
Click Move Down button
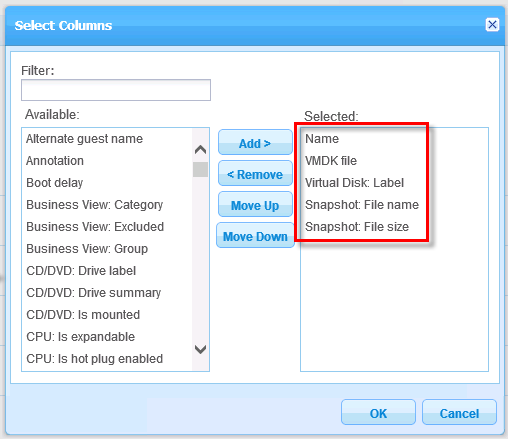255,235
